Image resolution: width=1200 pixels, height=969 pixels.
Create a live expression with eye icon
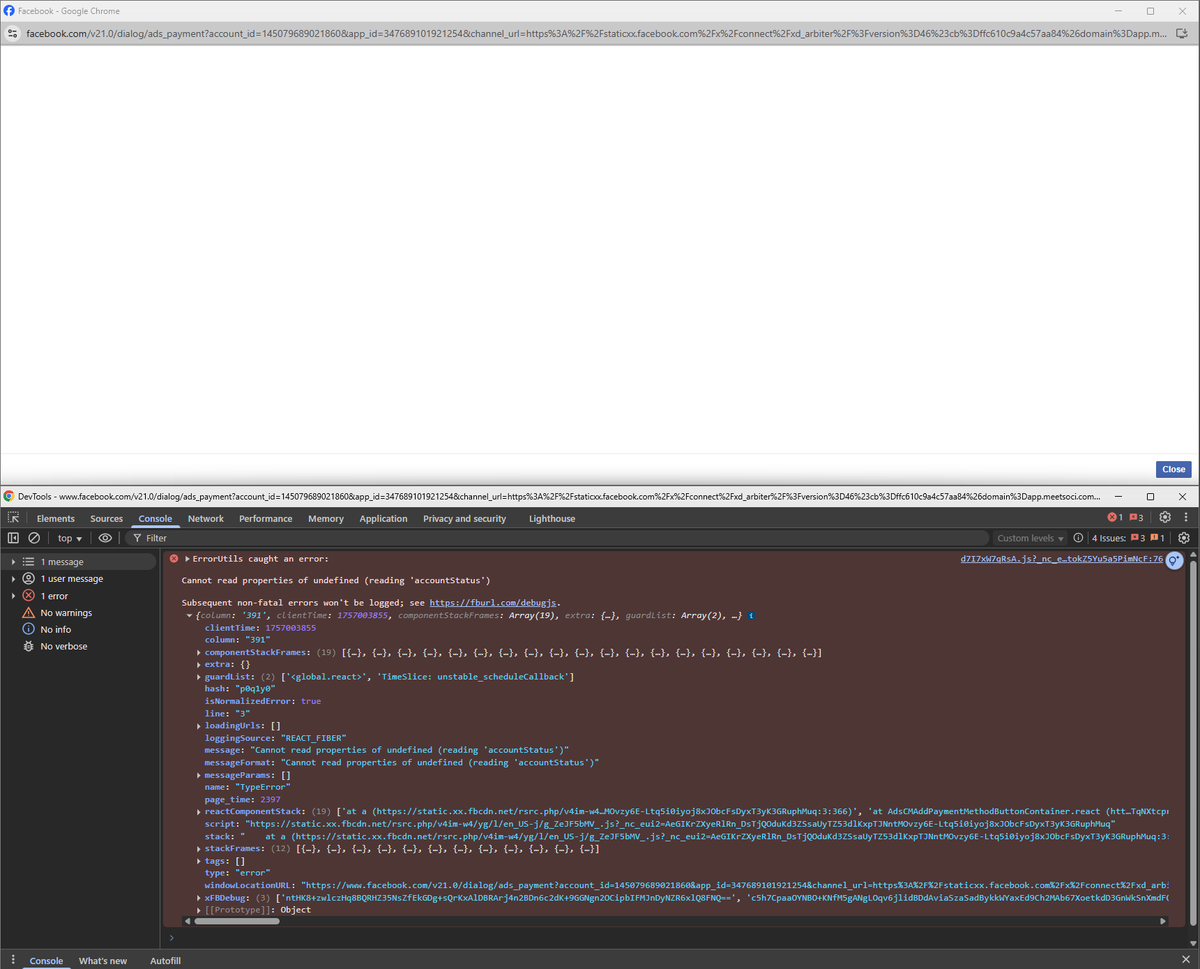[x=105, y=538]
